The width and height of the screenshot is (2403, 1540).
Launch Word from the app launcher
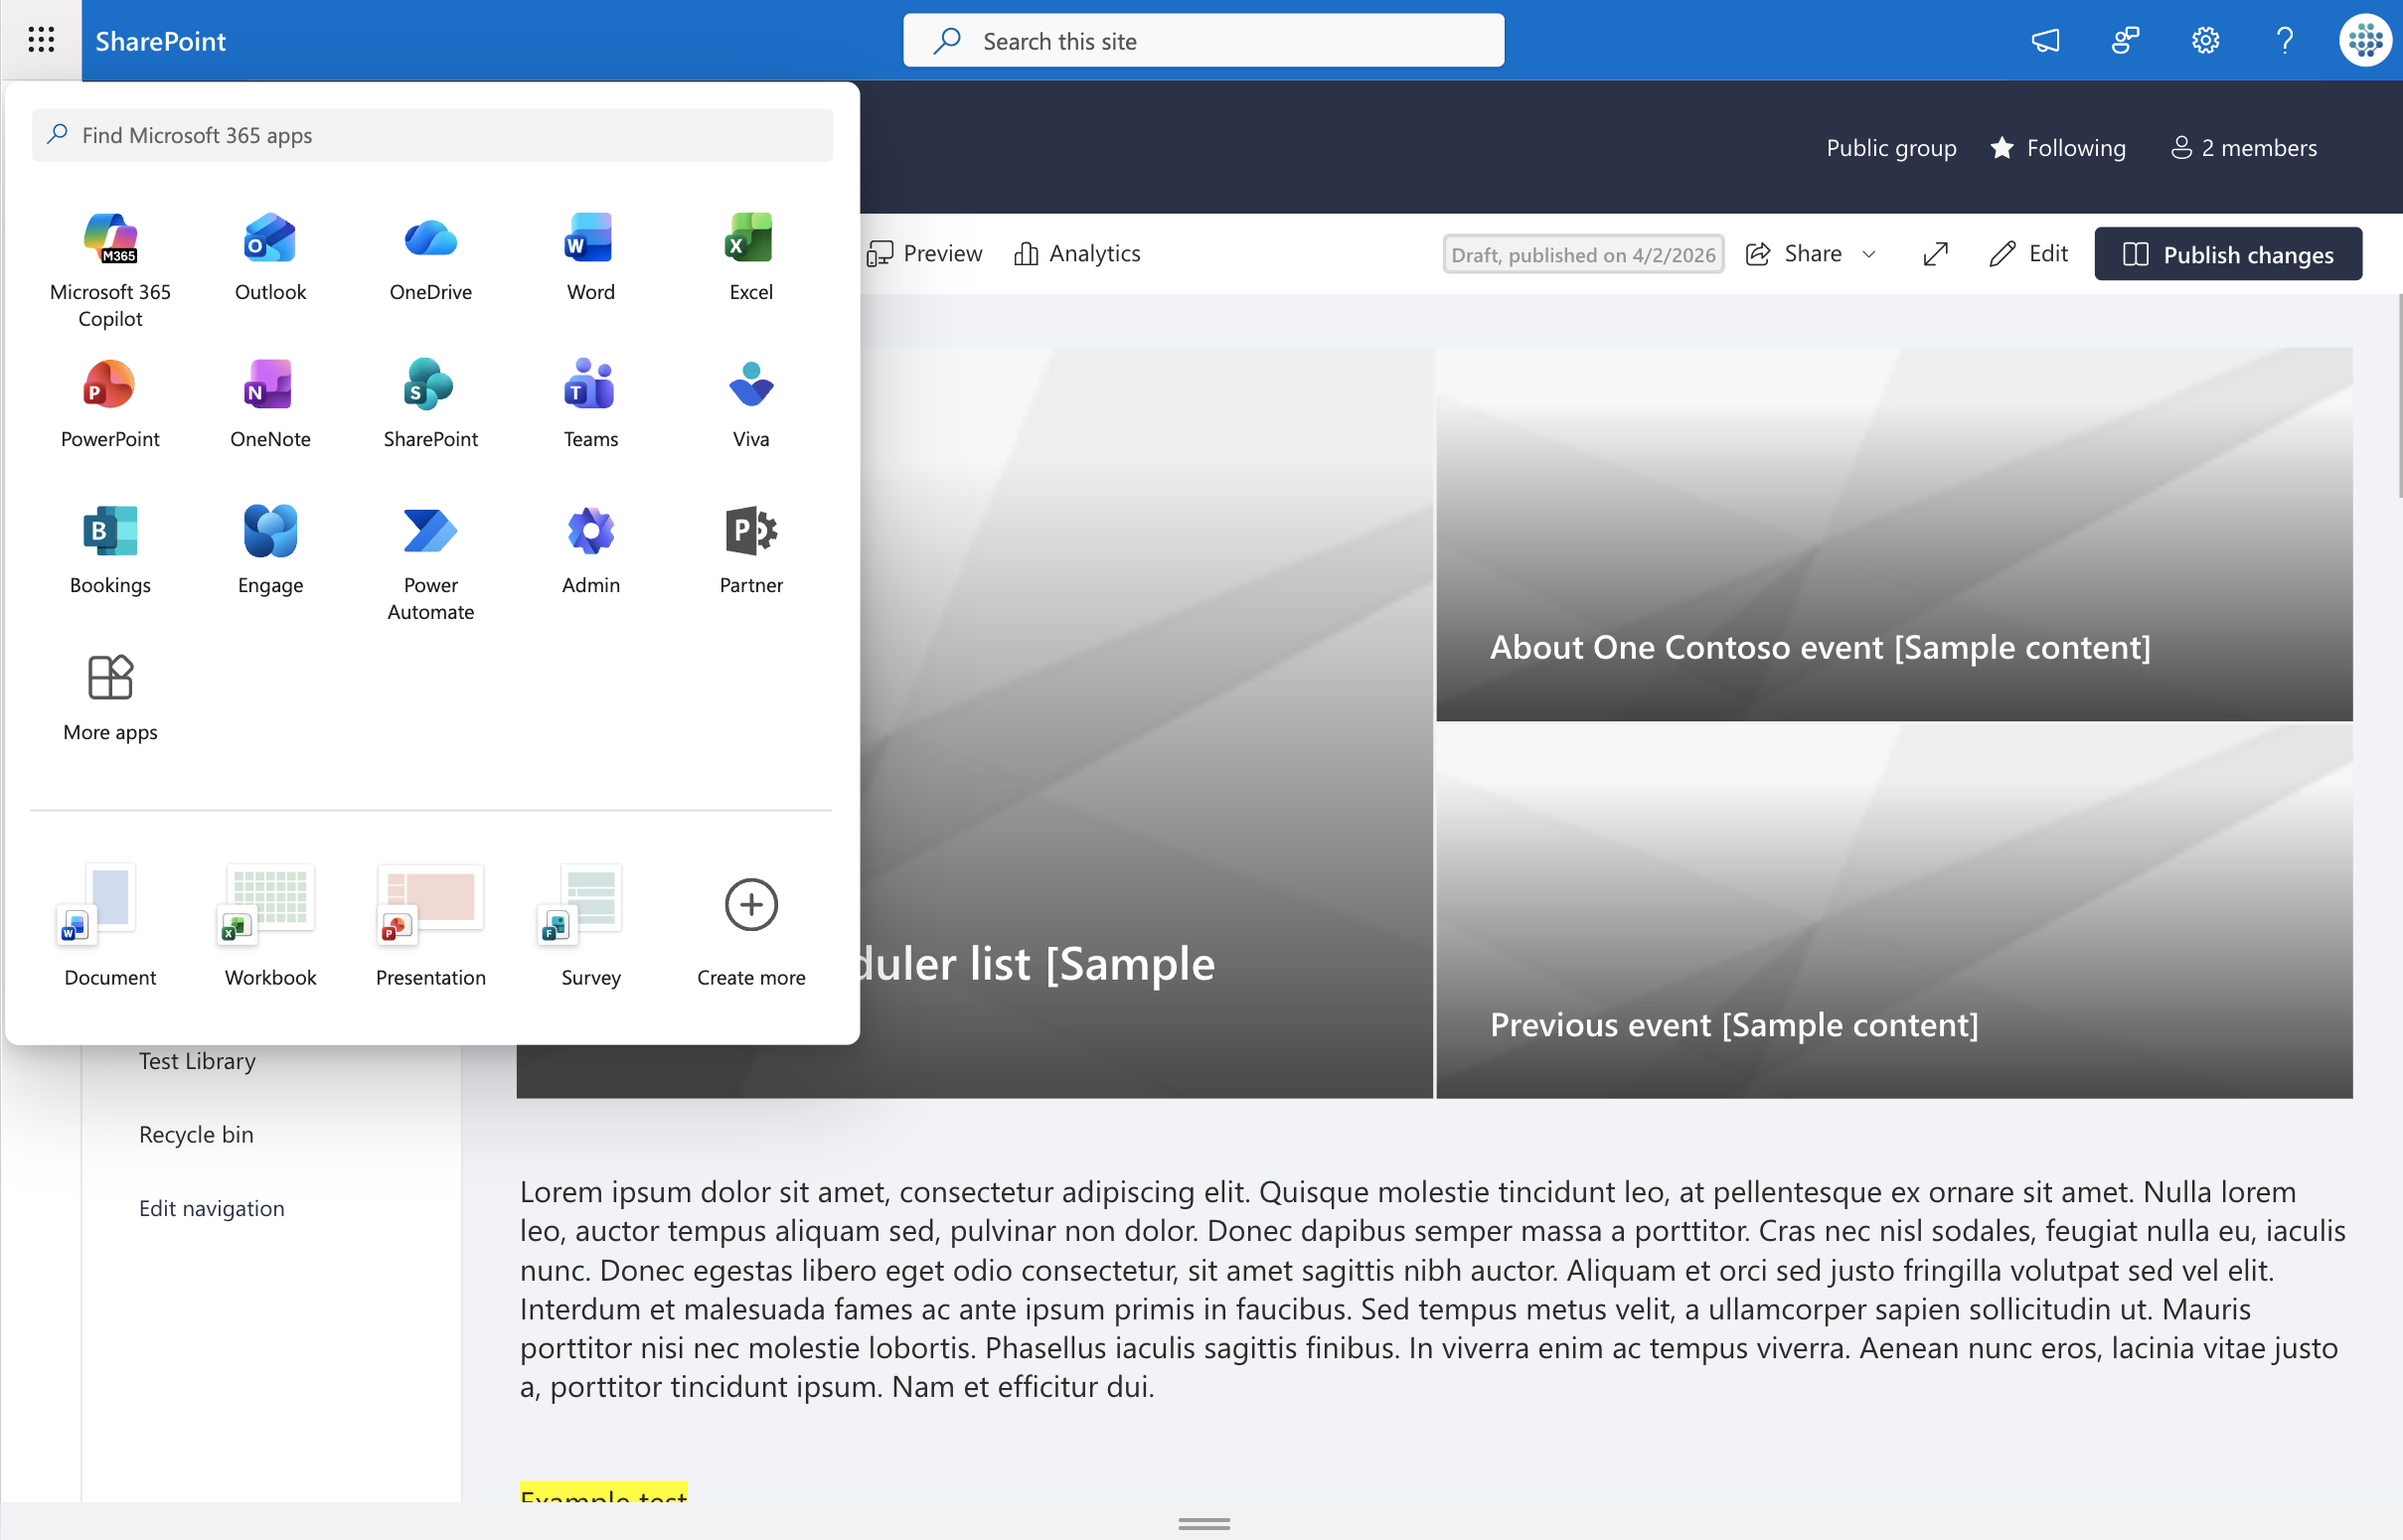(x=591, y=256)
